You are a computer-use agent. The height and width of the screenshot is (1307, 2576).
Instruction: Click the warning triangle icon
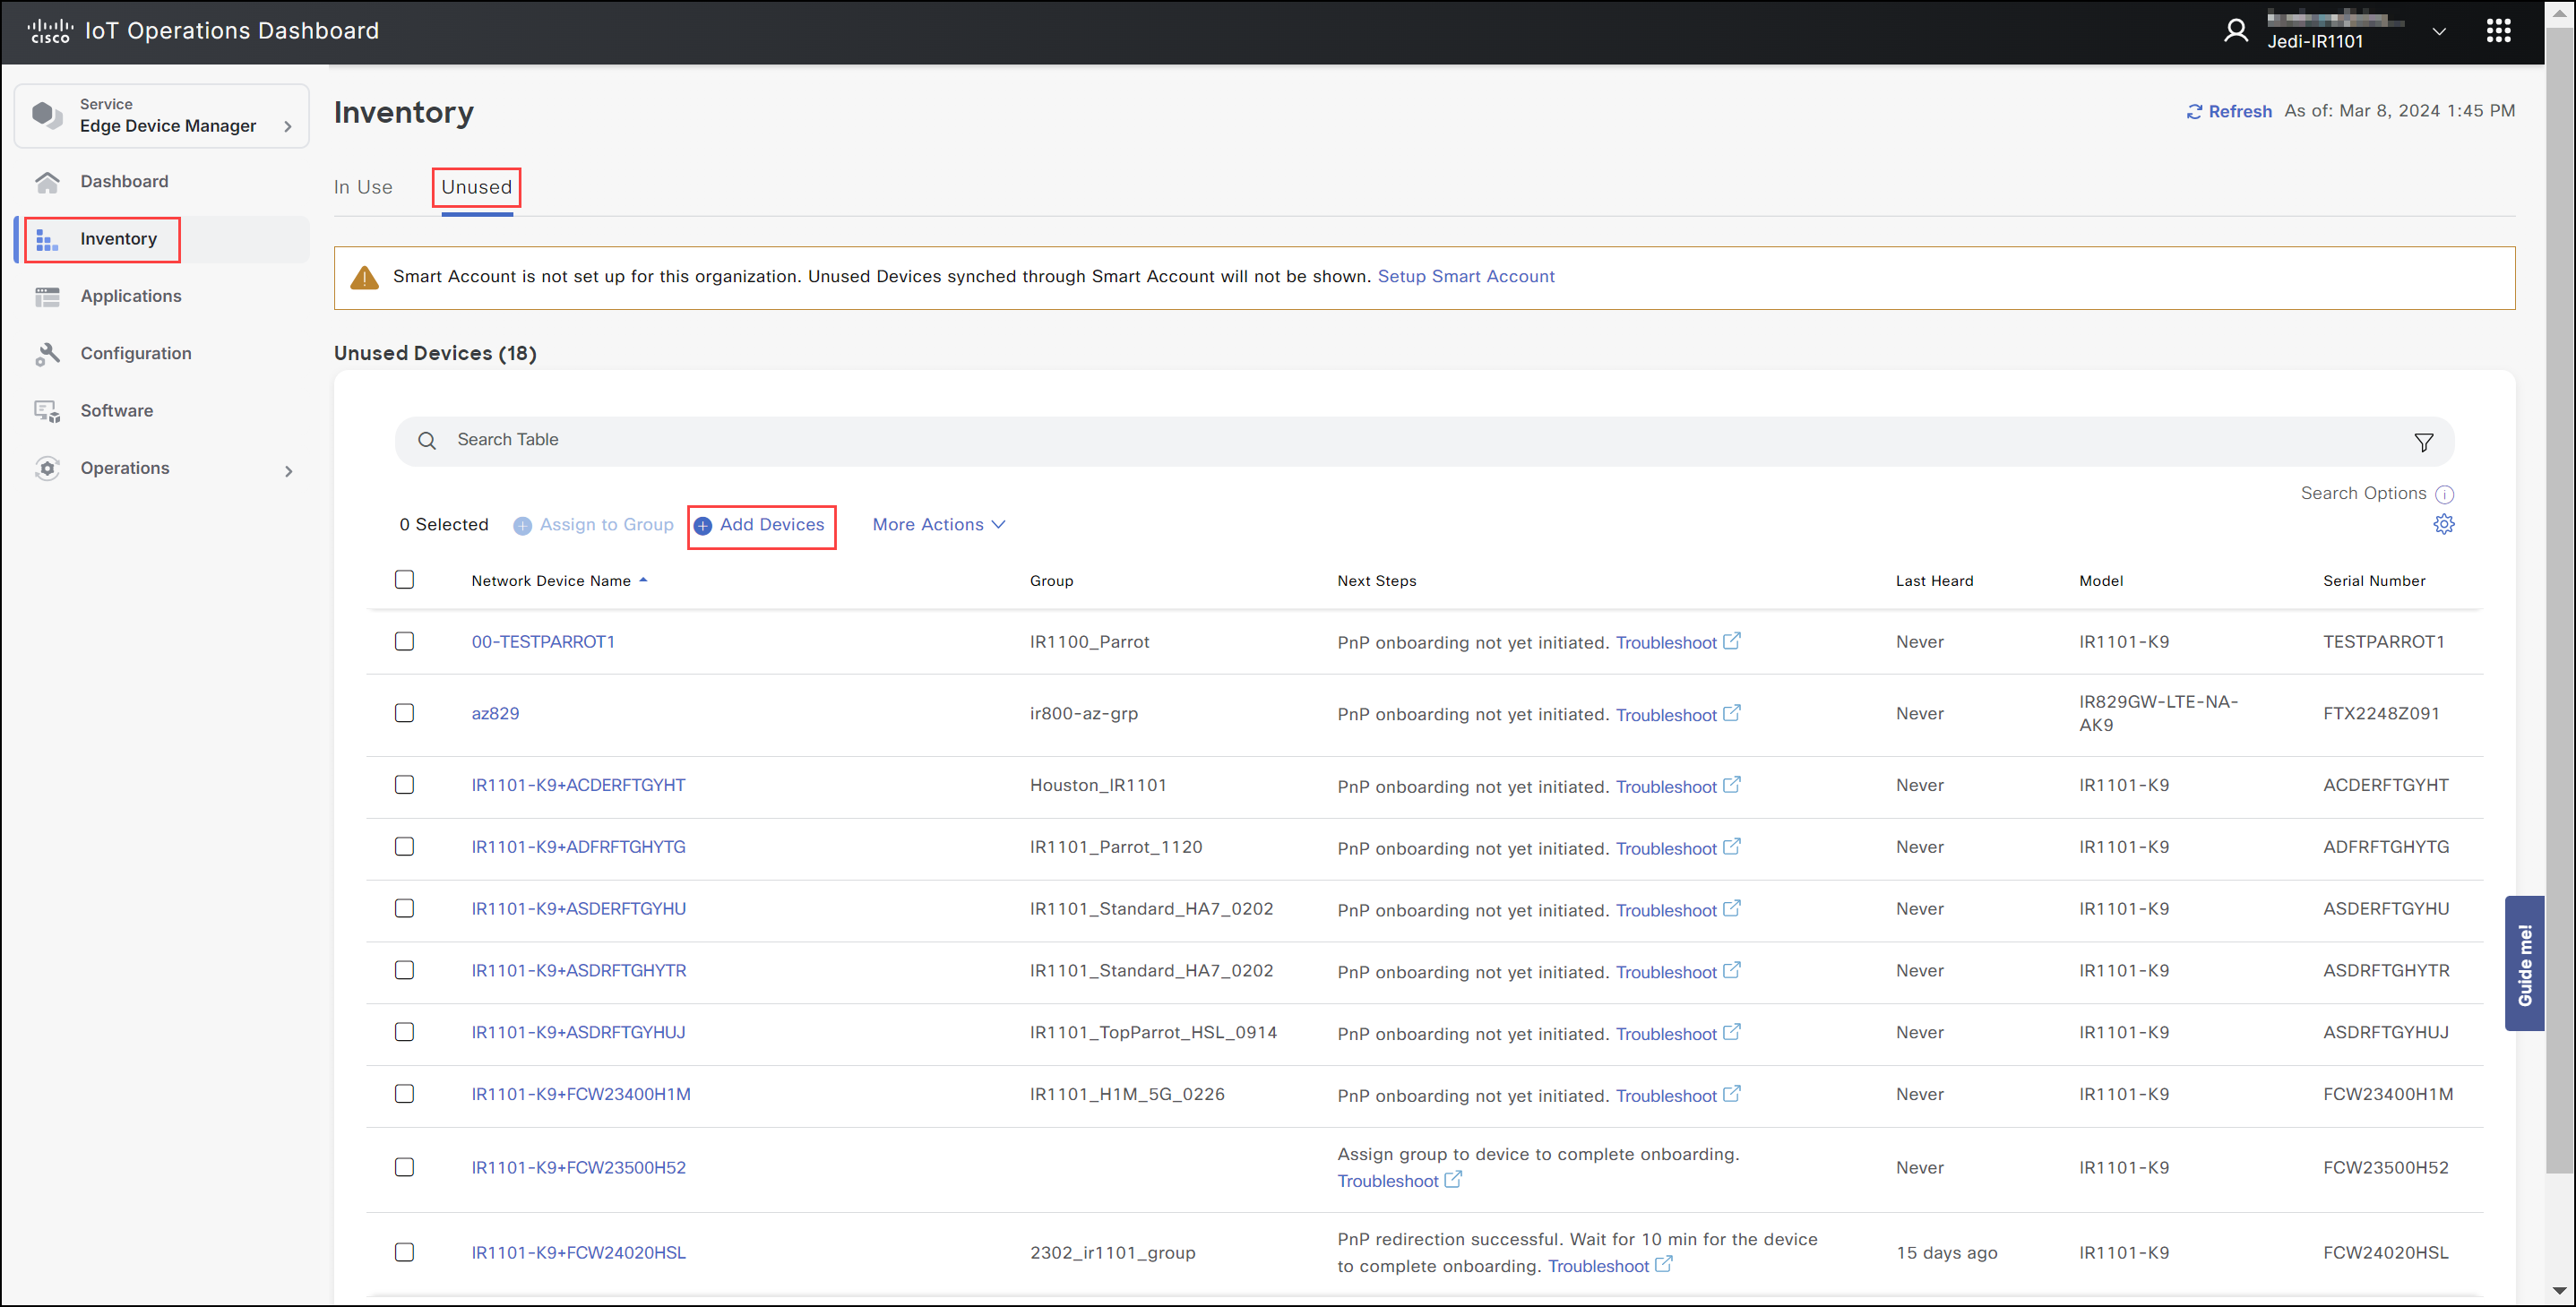[364, 277]
